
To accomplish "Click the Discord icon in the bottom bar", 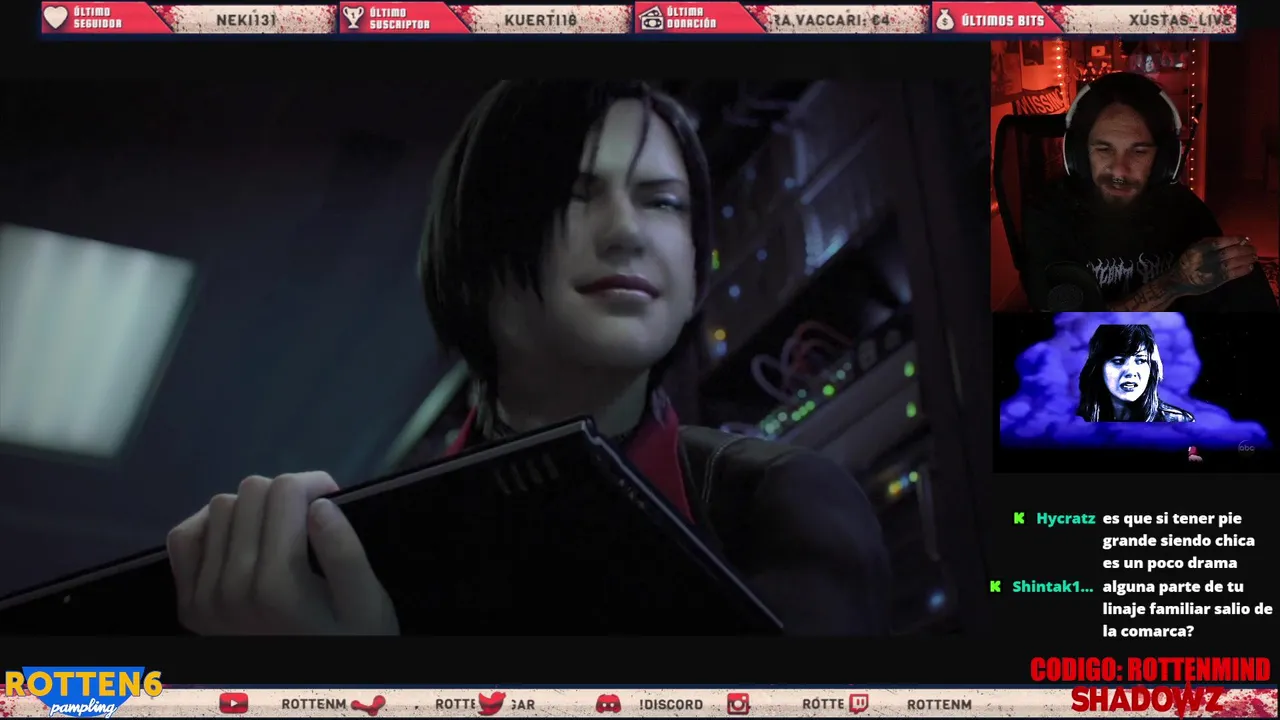I will (608, 704).
